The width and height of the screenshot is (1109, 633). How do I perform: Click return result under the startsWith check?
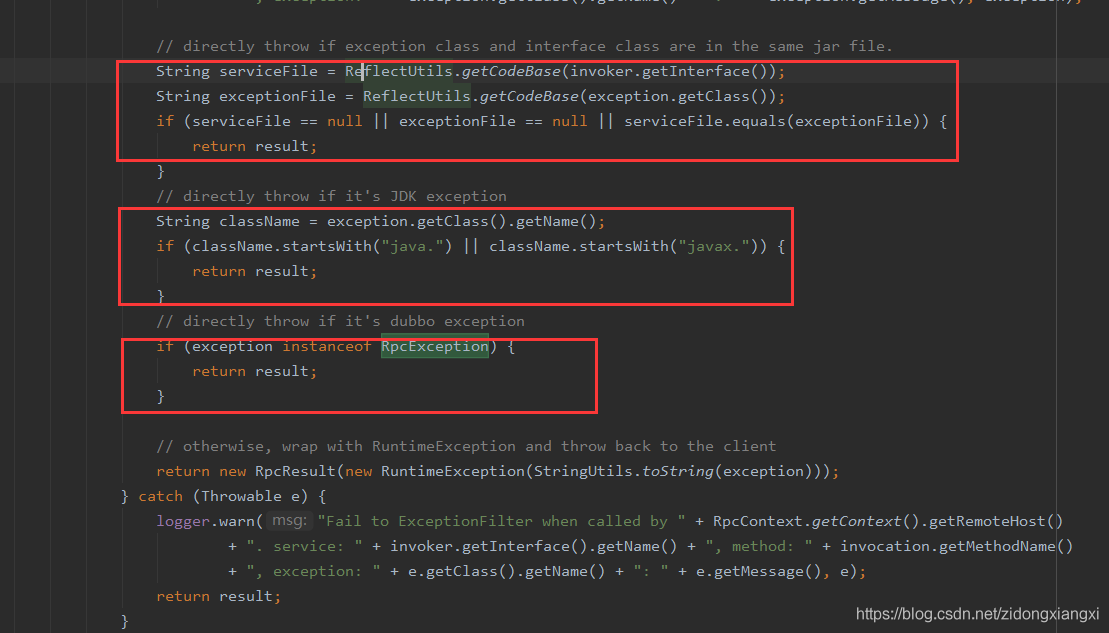click(x=255, y=272)
